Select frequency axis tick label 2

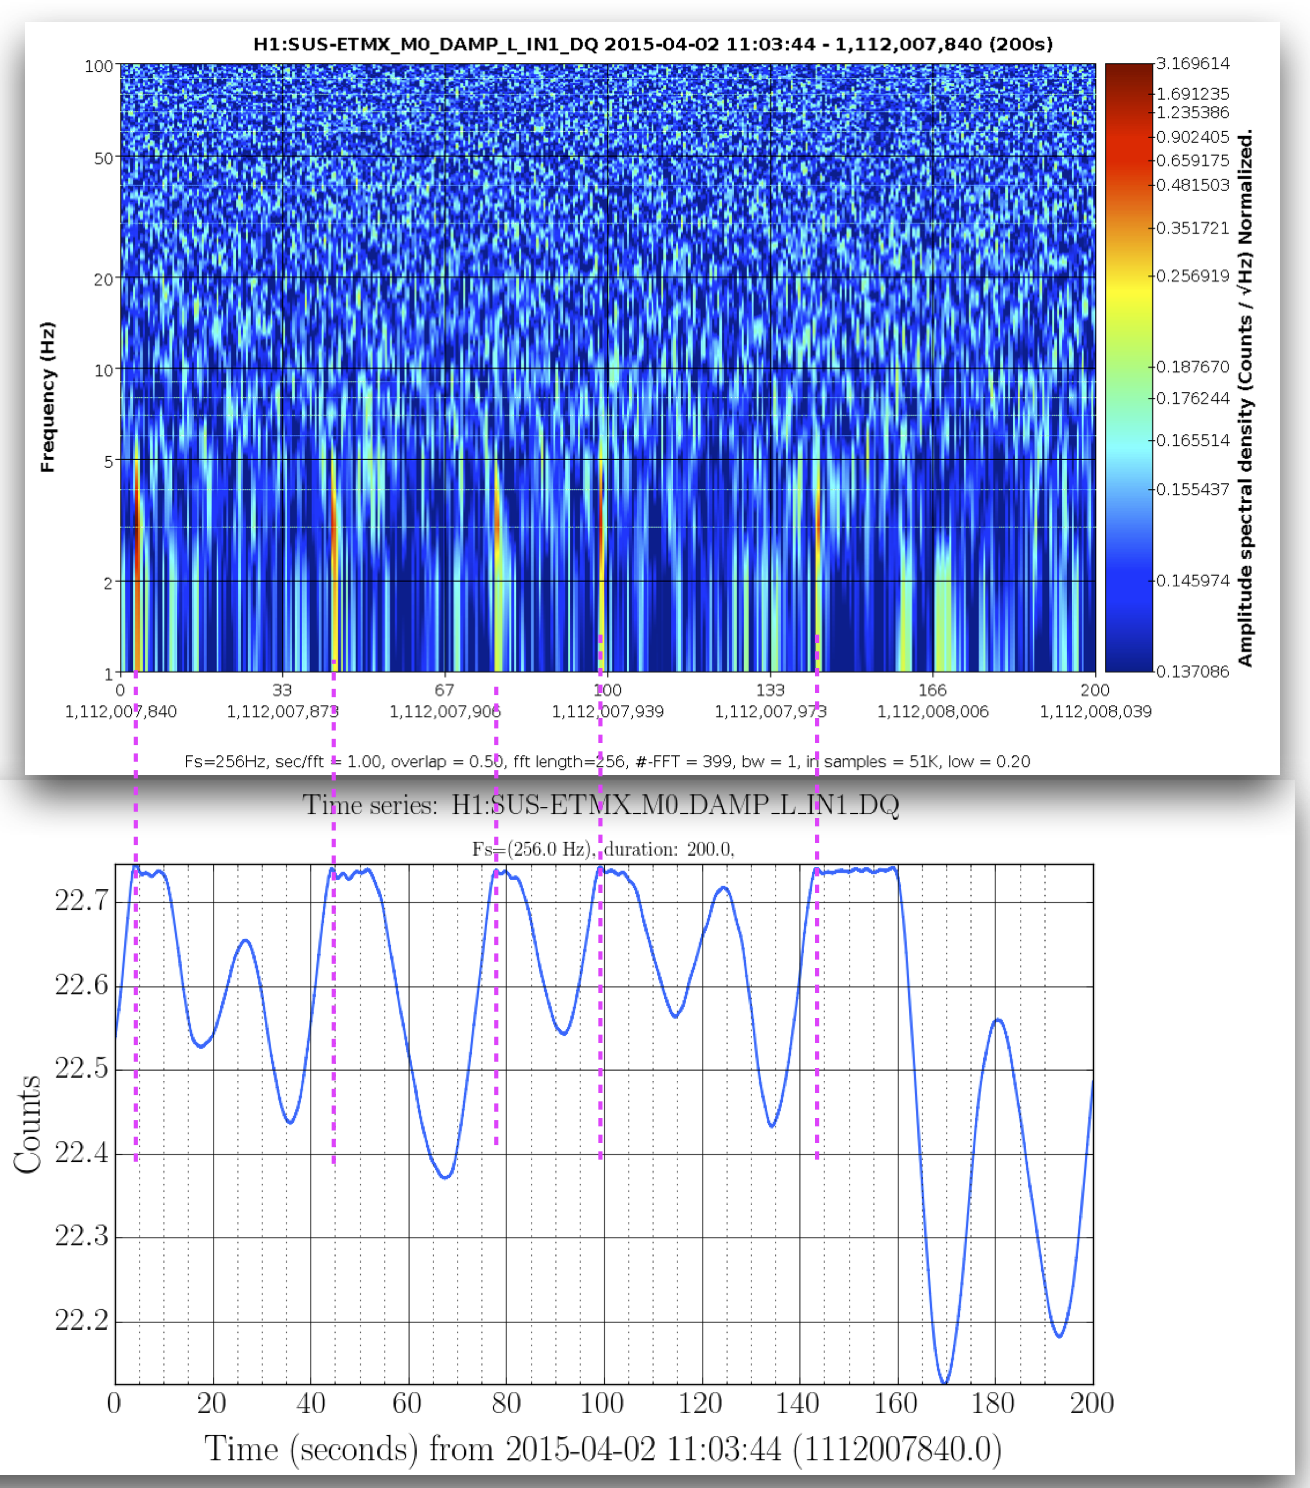[x=109, y=583]
